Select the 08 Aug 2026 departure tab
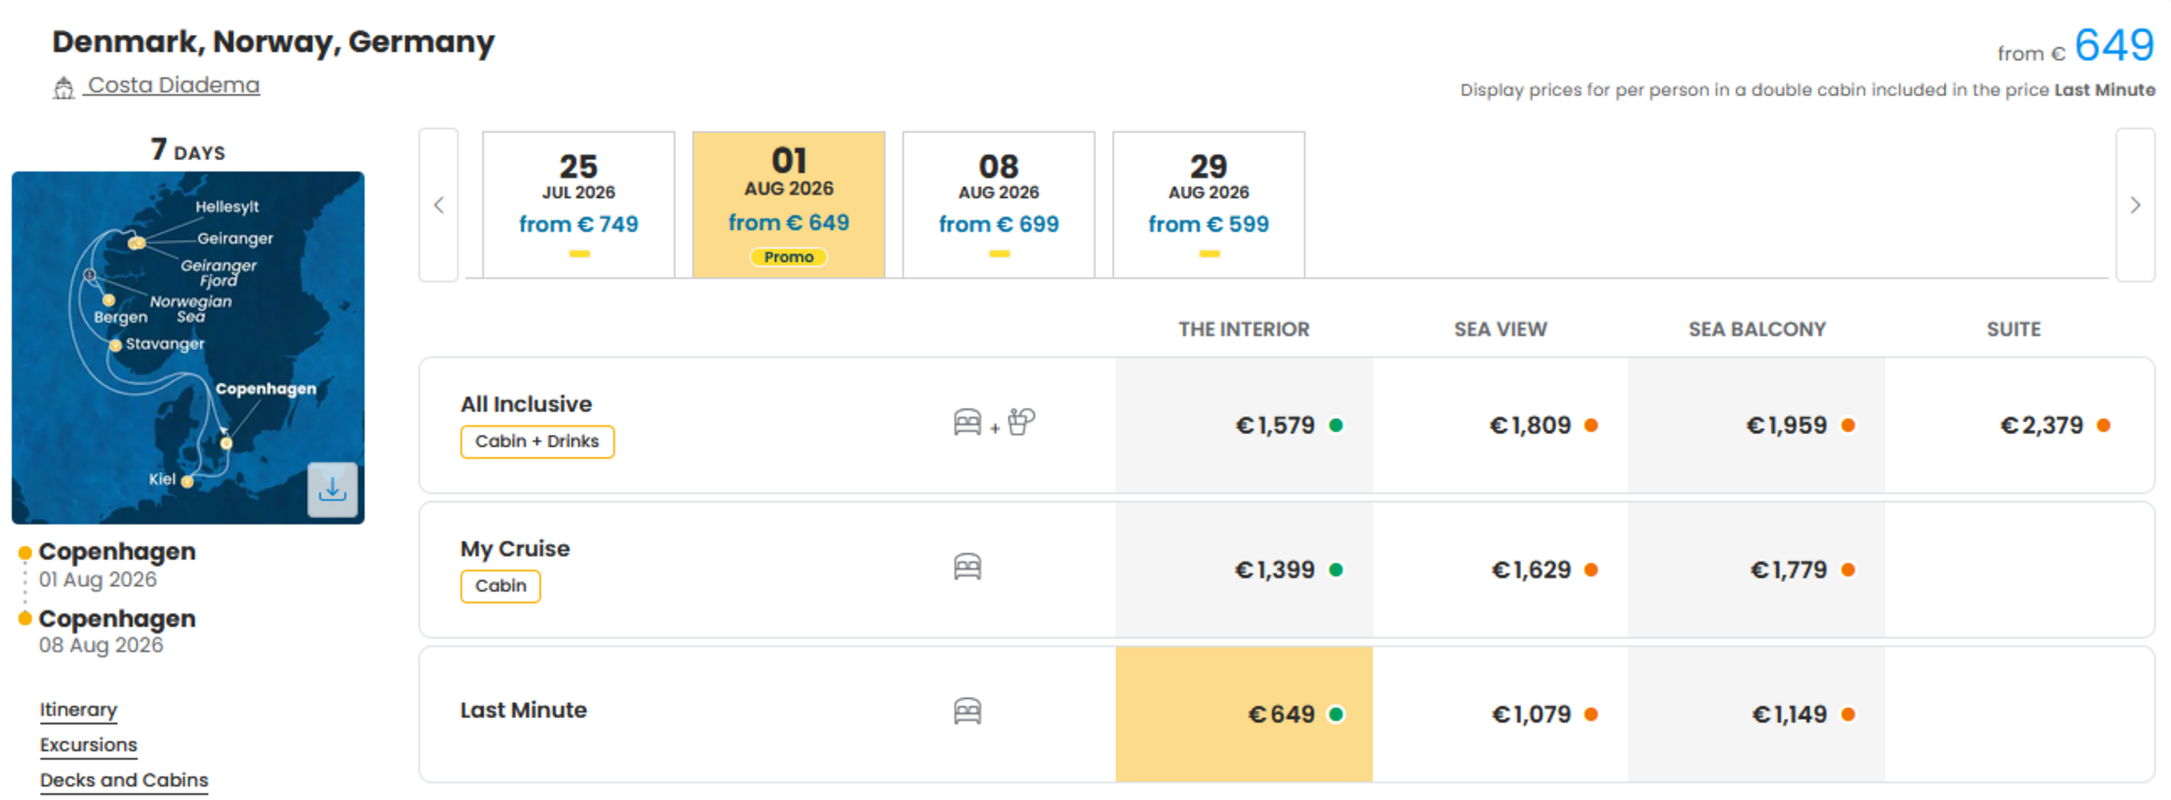 tap(999, 205)
